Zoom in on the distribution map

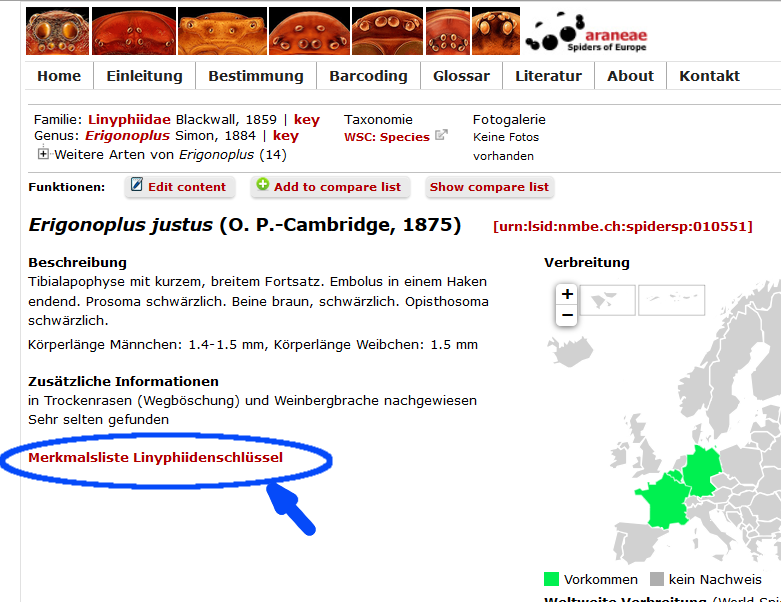point(567,294)
